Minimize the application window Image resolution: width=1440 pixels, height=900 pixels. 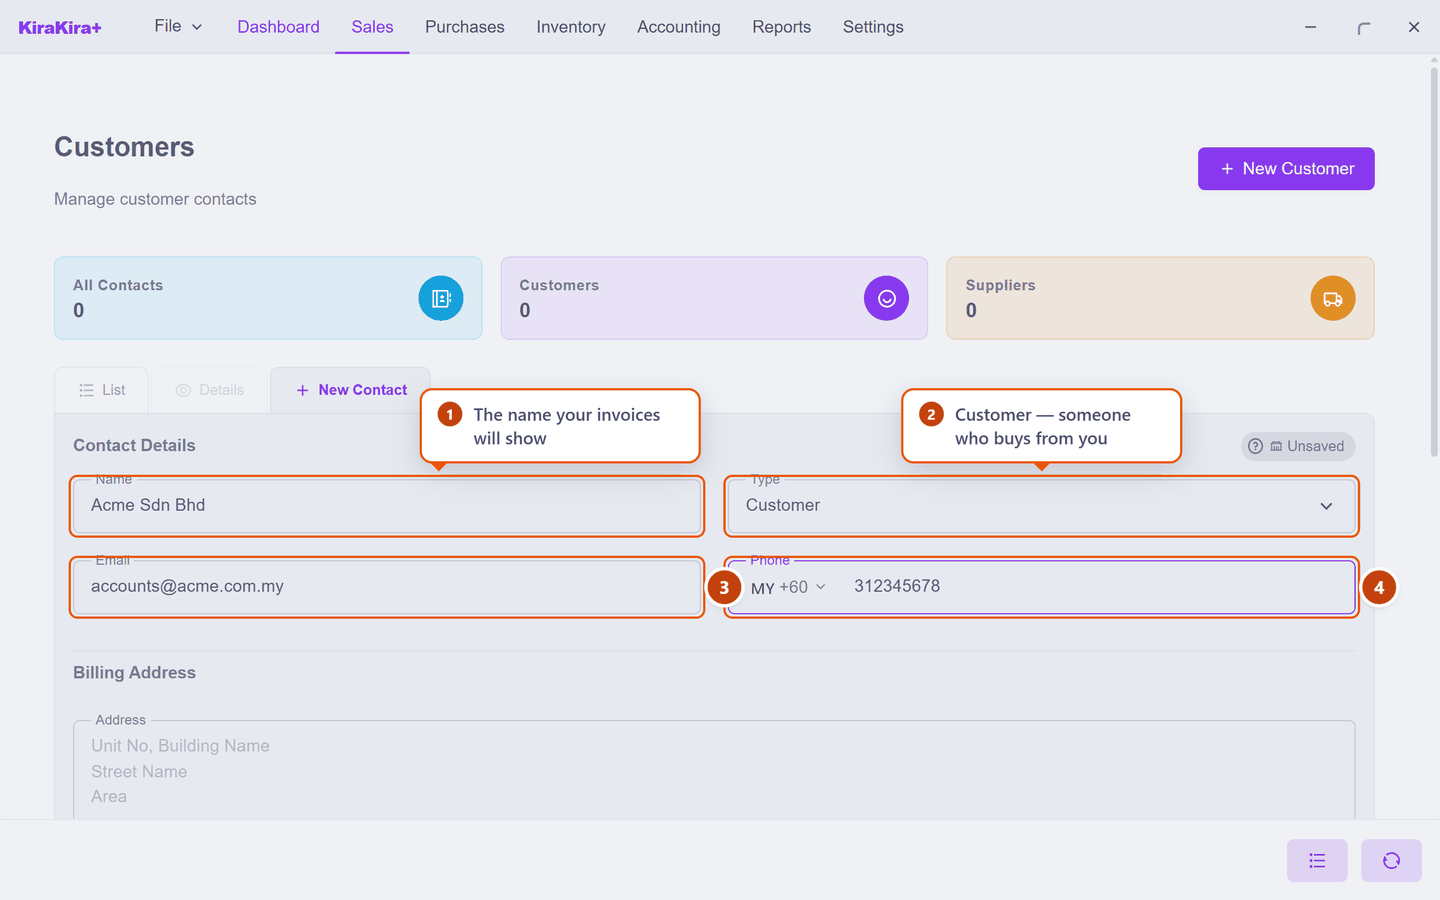1310,27
